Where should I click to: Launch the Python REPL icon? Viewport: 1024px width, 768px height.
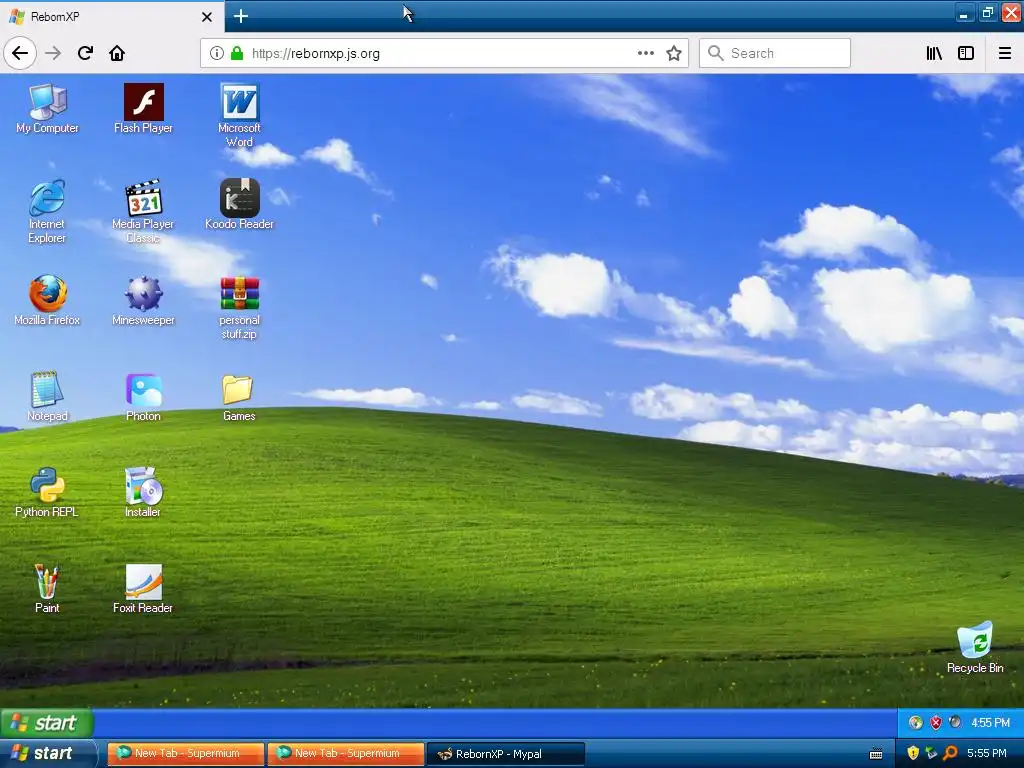[x=47, y=492]
